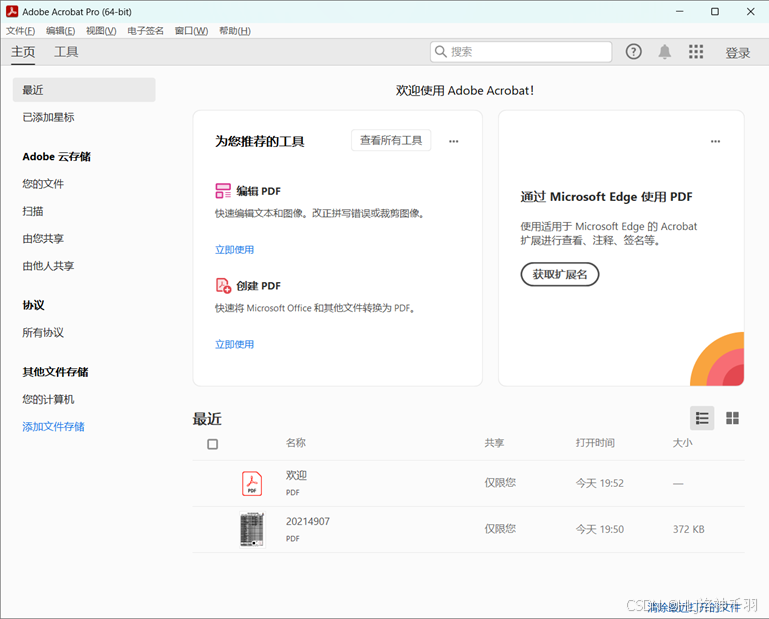The width and height of the screenshot is (769, 619).
Task: Open 由他人共享 in the sidebar
Action: point(48,266)
